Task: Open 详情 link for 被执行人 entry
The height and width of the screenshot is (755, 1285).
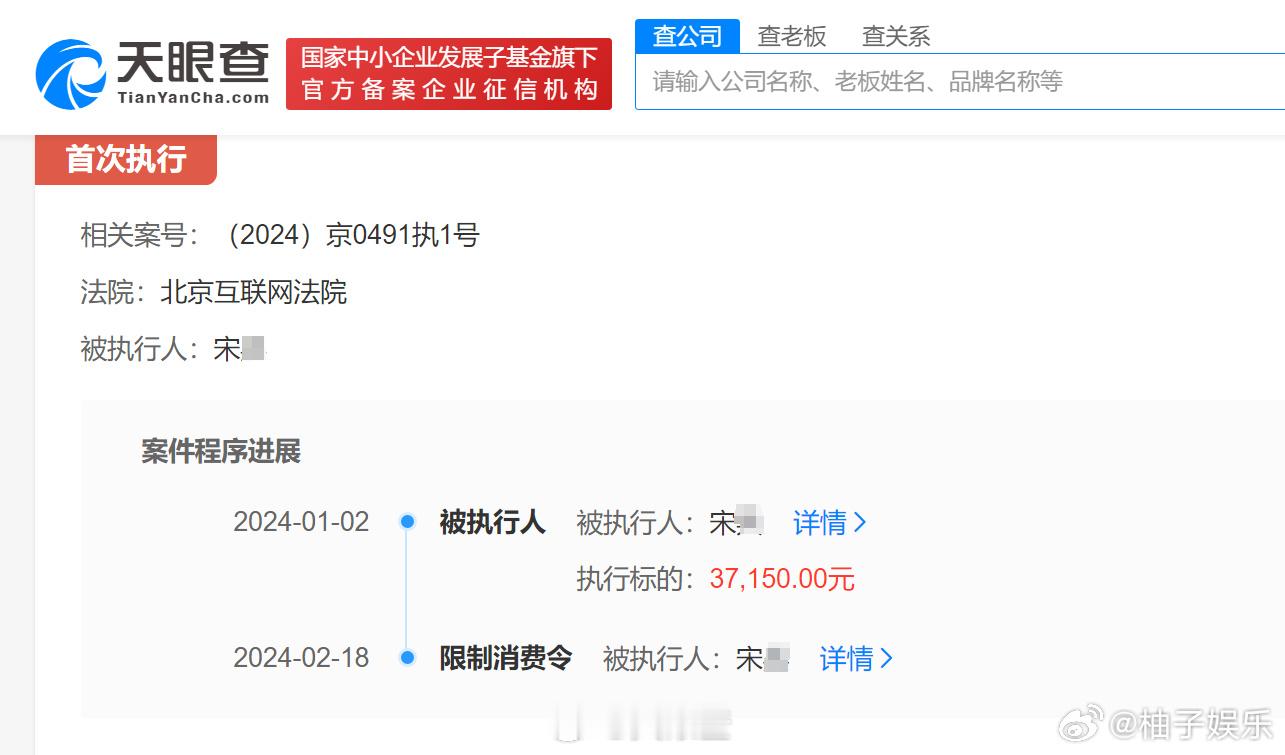Action: [x=830, y=523]
